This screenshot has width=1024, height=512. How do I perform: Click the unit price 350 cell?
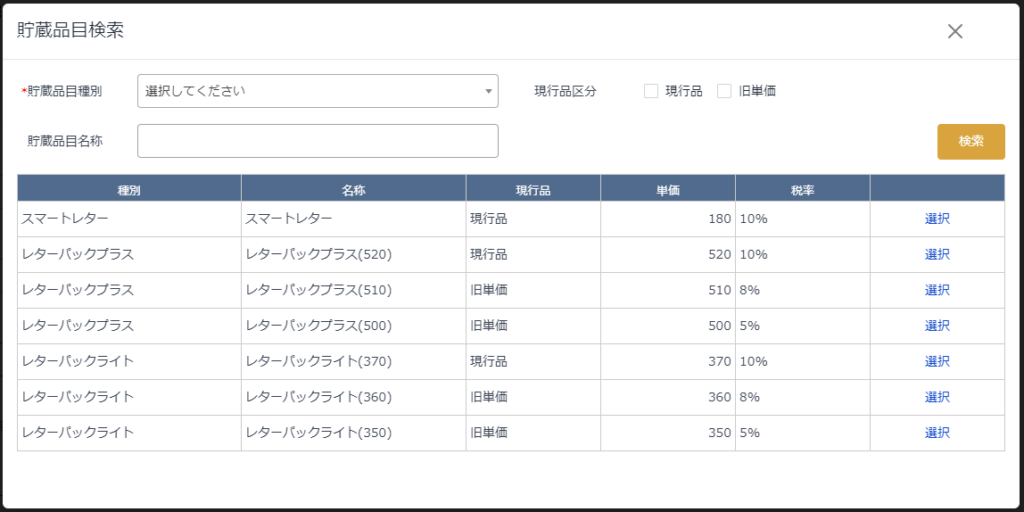click(668, 432)
